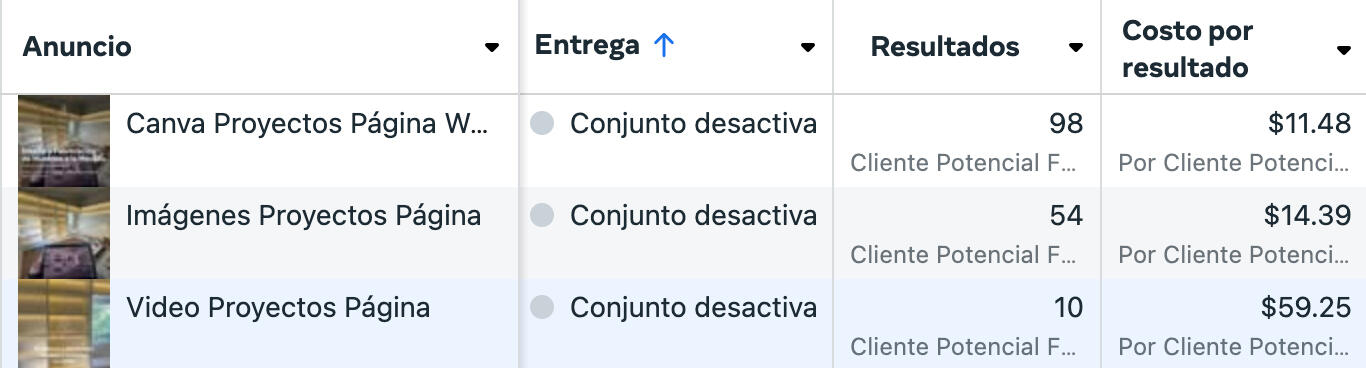Image resolution: width=1366 pixels, height=368 pixels.
Task: Open the Video Proyectos Página ad name
Action: [x=278, y=308]
